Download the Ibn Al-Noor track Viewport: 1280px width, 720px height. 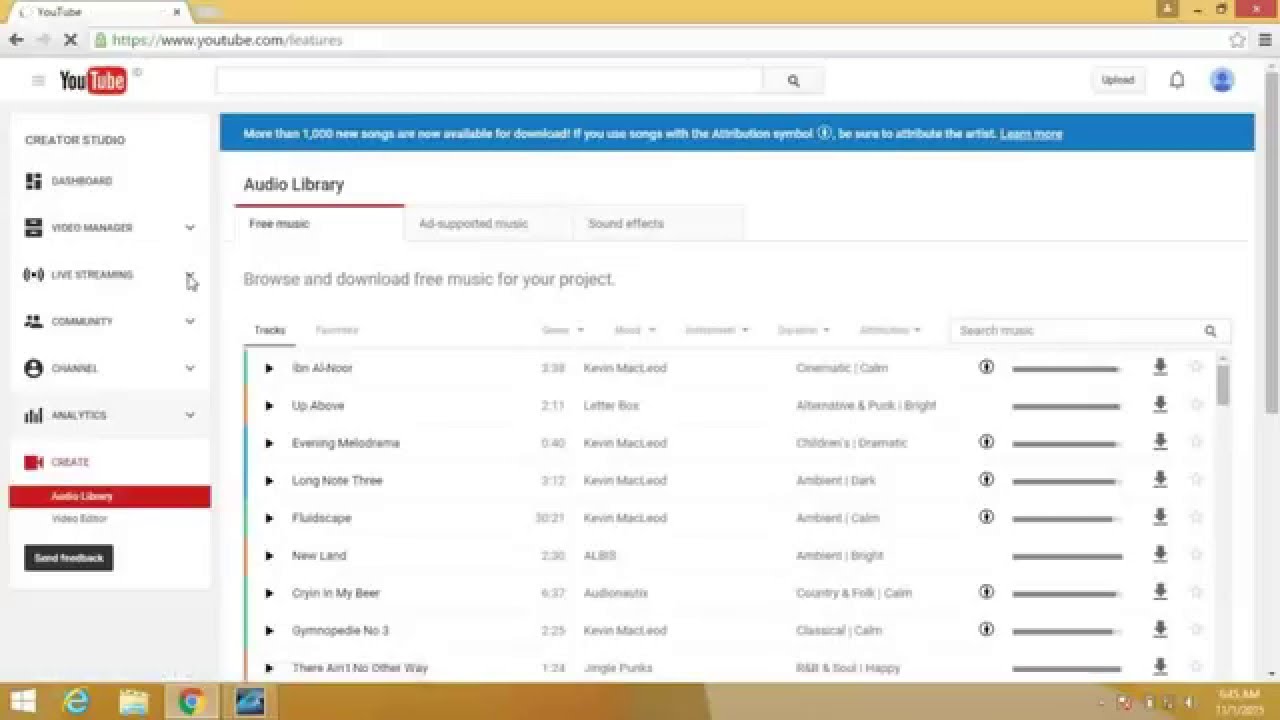[1160, 367]
